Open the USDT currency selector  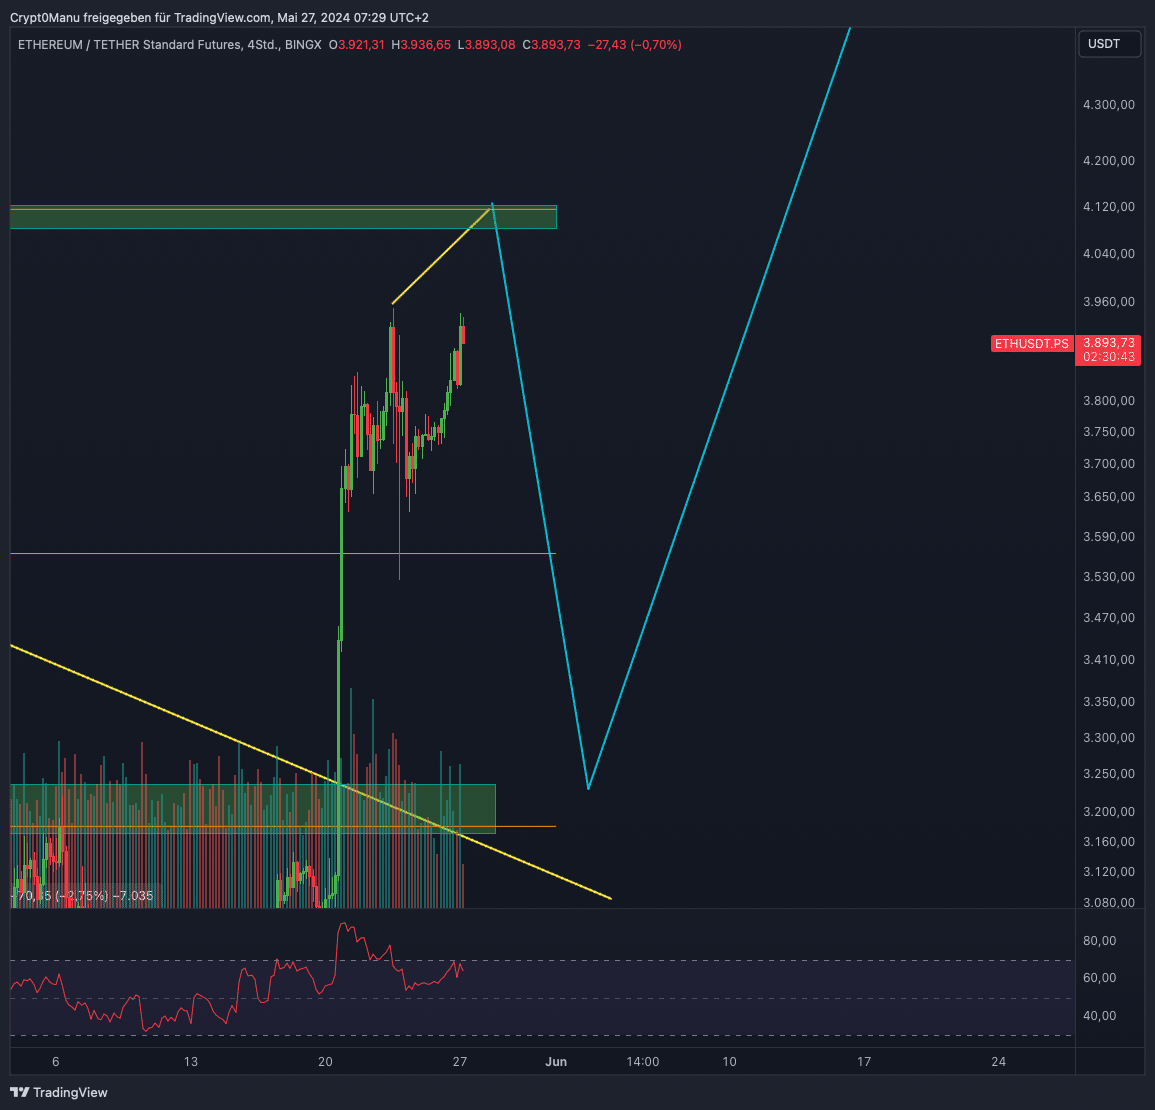click(1108, 44)
